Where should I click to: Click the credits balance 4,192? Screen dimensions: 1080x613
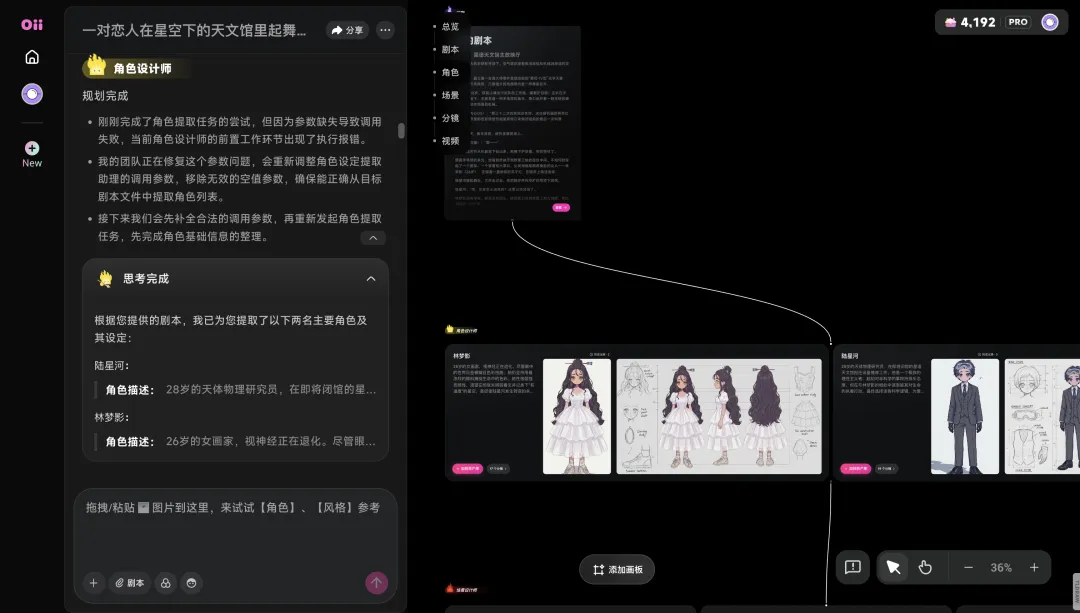tap(970, 22)
